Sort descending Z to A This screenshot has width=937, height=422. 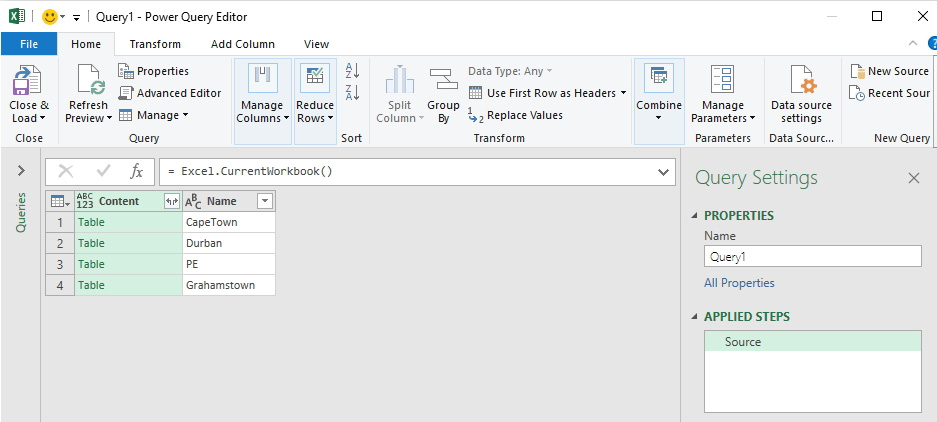pyautogui.click(x=352, y=93)
